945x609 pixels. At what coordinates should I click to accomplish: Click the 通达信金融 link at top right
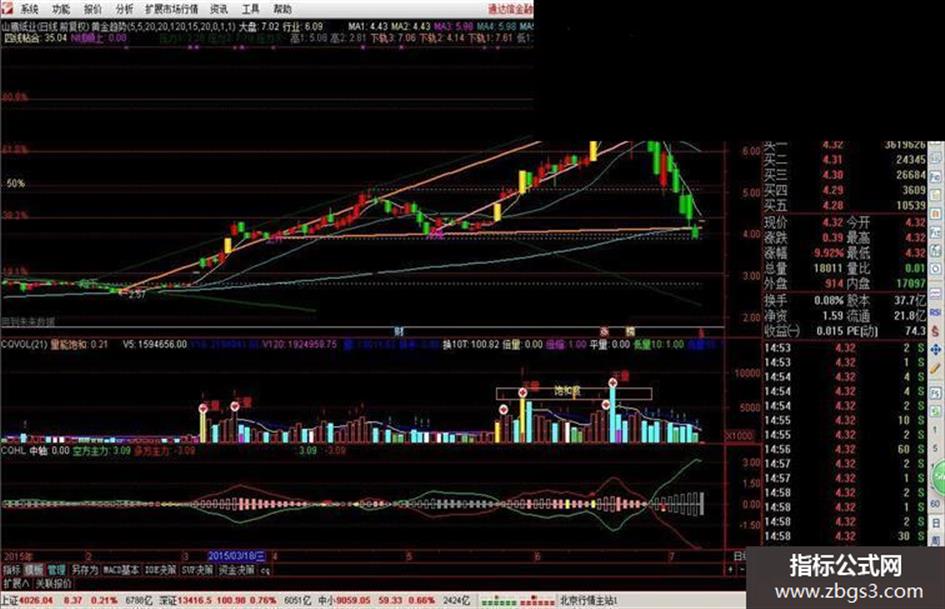click(x=510, y=9)
